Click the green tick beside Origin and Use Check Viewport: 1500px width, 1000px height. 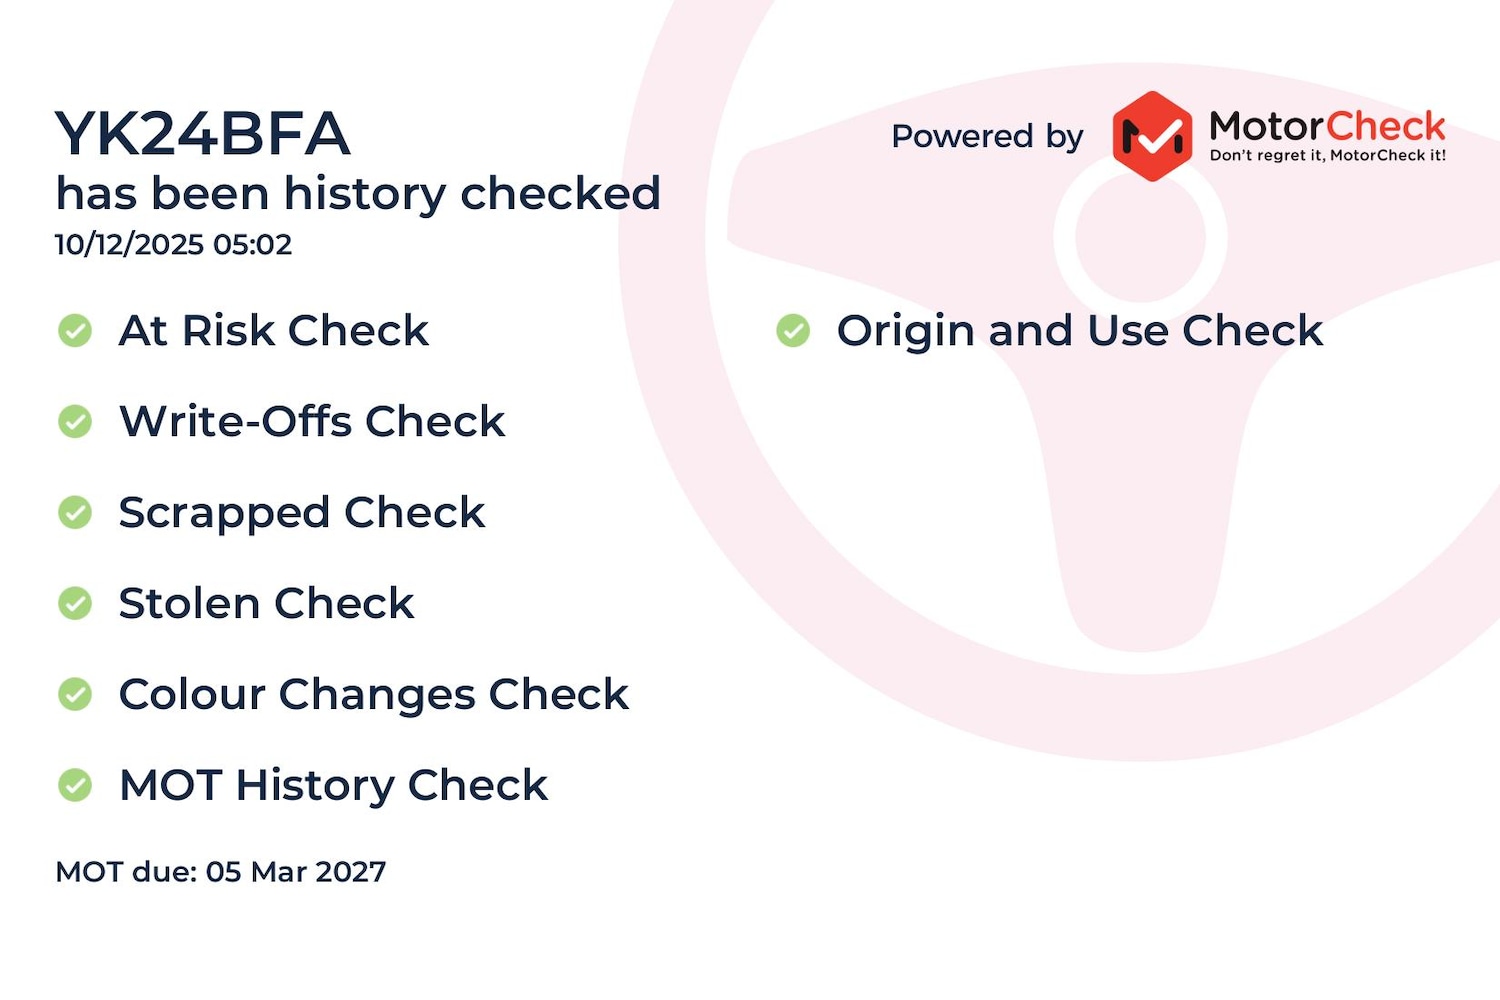pos(793,330)
